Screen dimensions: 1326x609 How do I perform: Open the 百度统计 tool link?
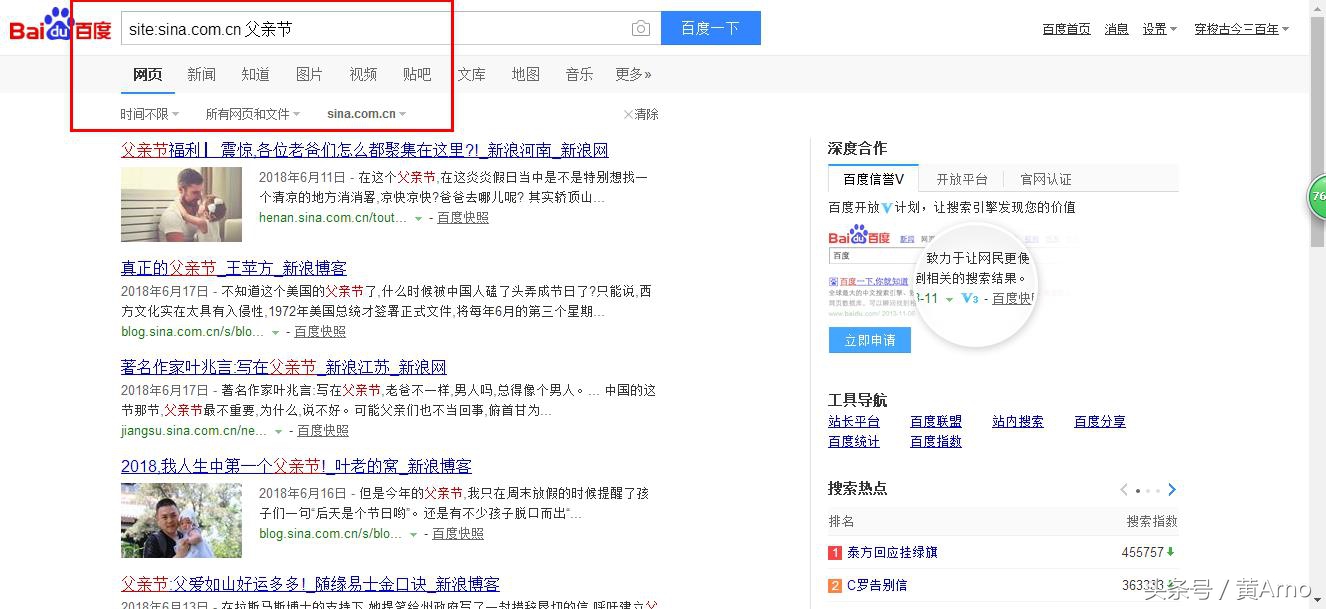(854, 441)
